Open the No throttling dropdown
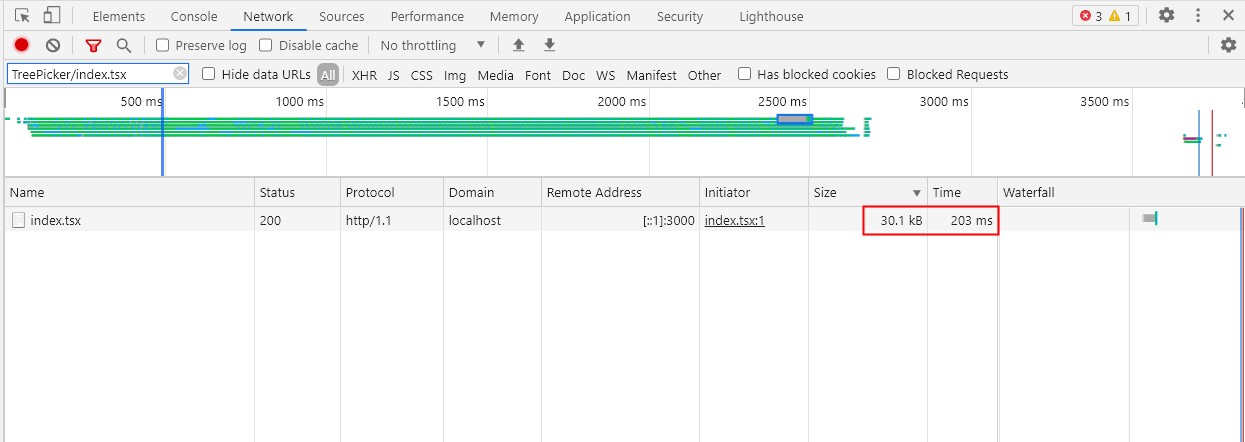The height and width of the screenshot is (442, 1245). pos(432,45)
